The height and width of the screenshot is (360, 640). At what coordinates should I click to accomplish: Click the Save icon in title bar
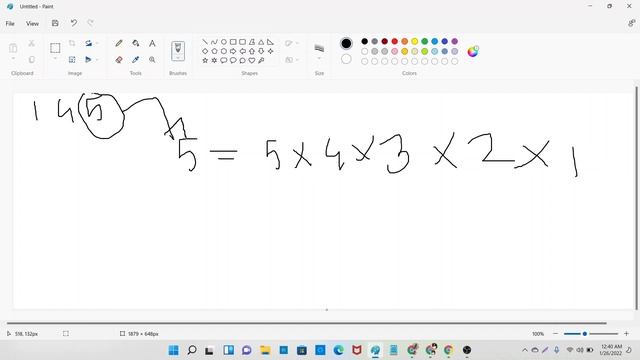55,23
